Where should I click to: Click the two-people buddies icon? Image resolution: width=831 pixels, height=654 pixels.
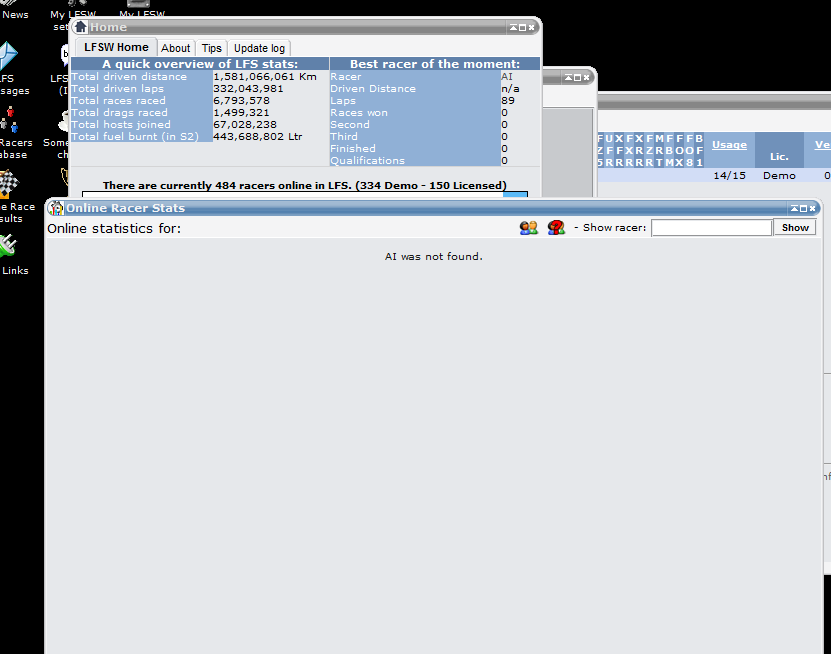[528, 228]
